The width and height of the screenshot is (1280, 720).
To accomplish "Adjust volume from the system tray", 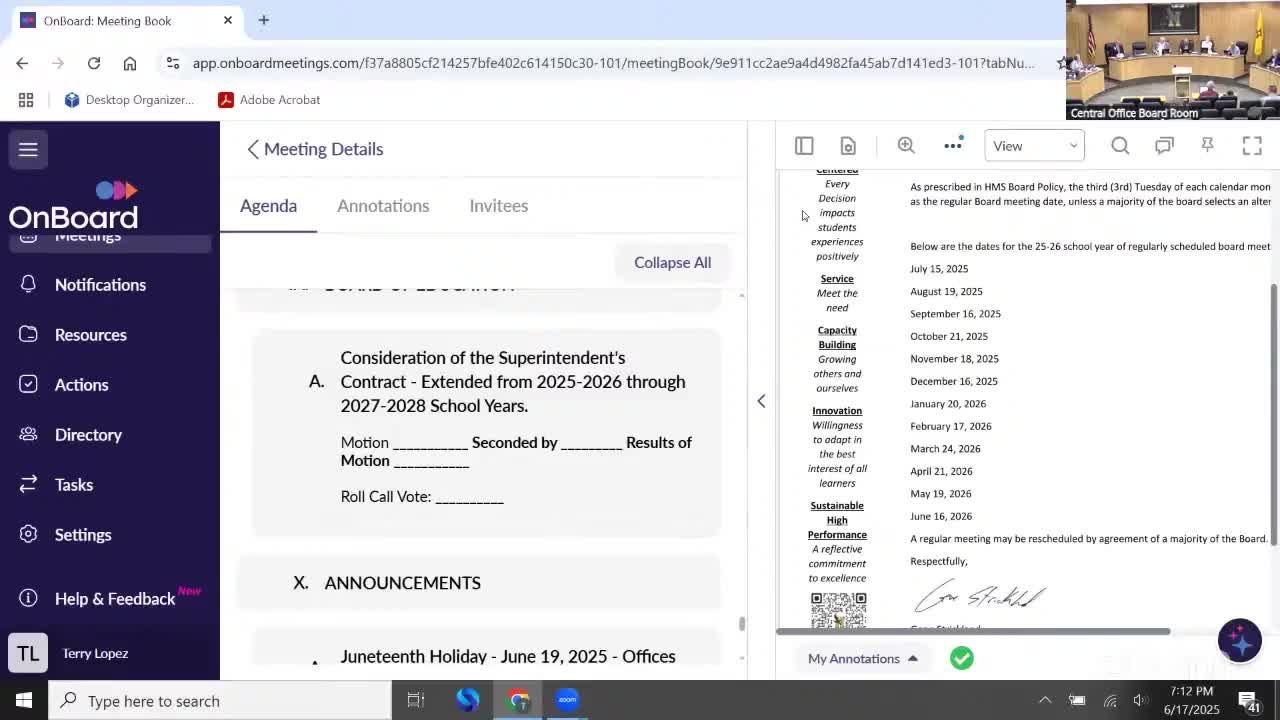I will tap(1140, 701).
